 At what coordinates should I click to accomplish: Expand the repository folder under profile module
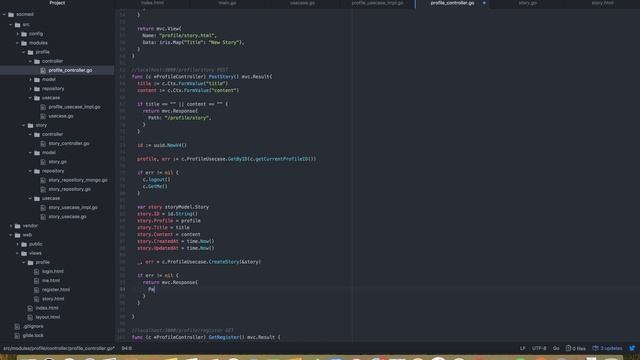point(31,89)
